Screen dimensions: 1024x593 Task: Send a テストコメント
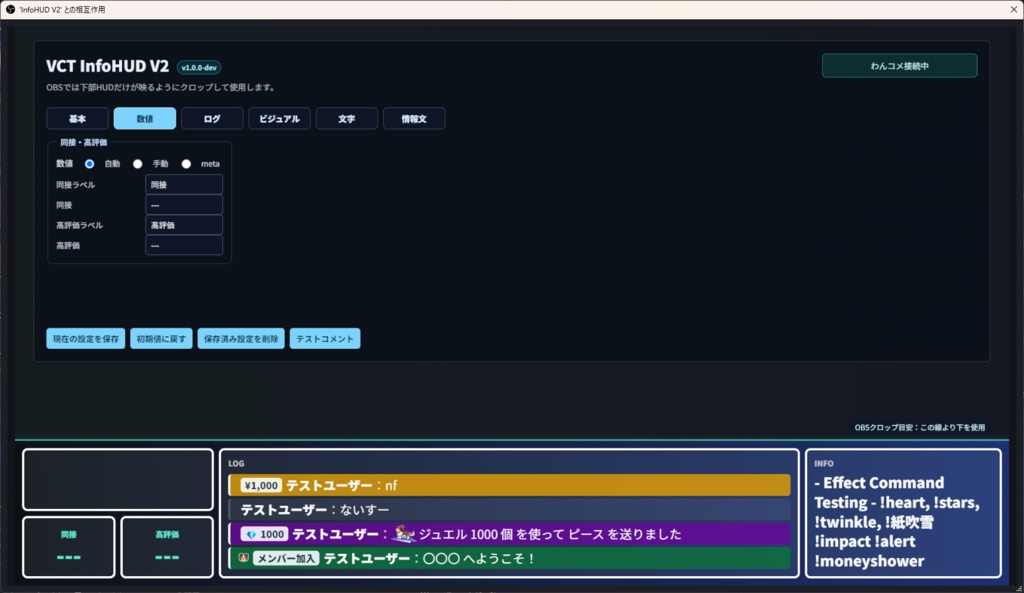pyautogui.click(x=325, y=338)
